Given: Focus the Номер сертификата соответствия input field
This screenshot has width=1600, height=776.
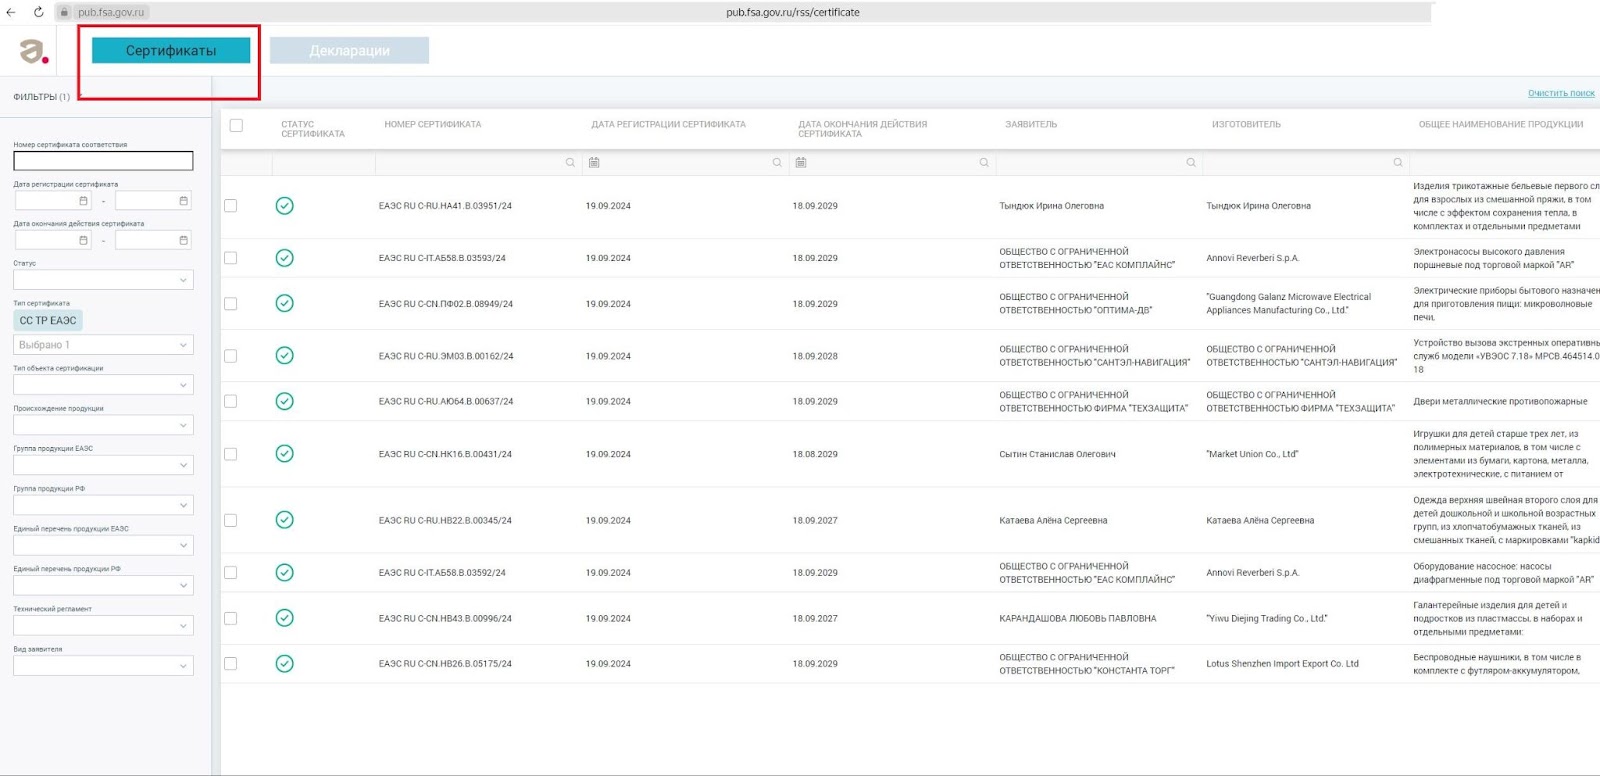Looking at the screenshot, I should (x=103, y=161).
